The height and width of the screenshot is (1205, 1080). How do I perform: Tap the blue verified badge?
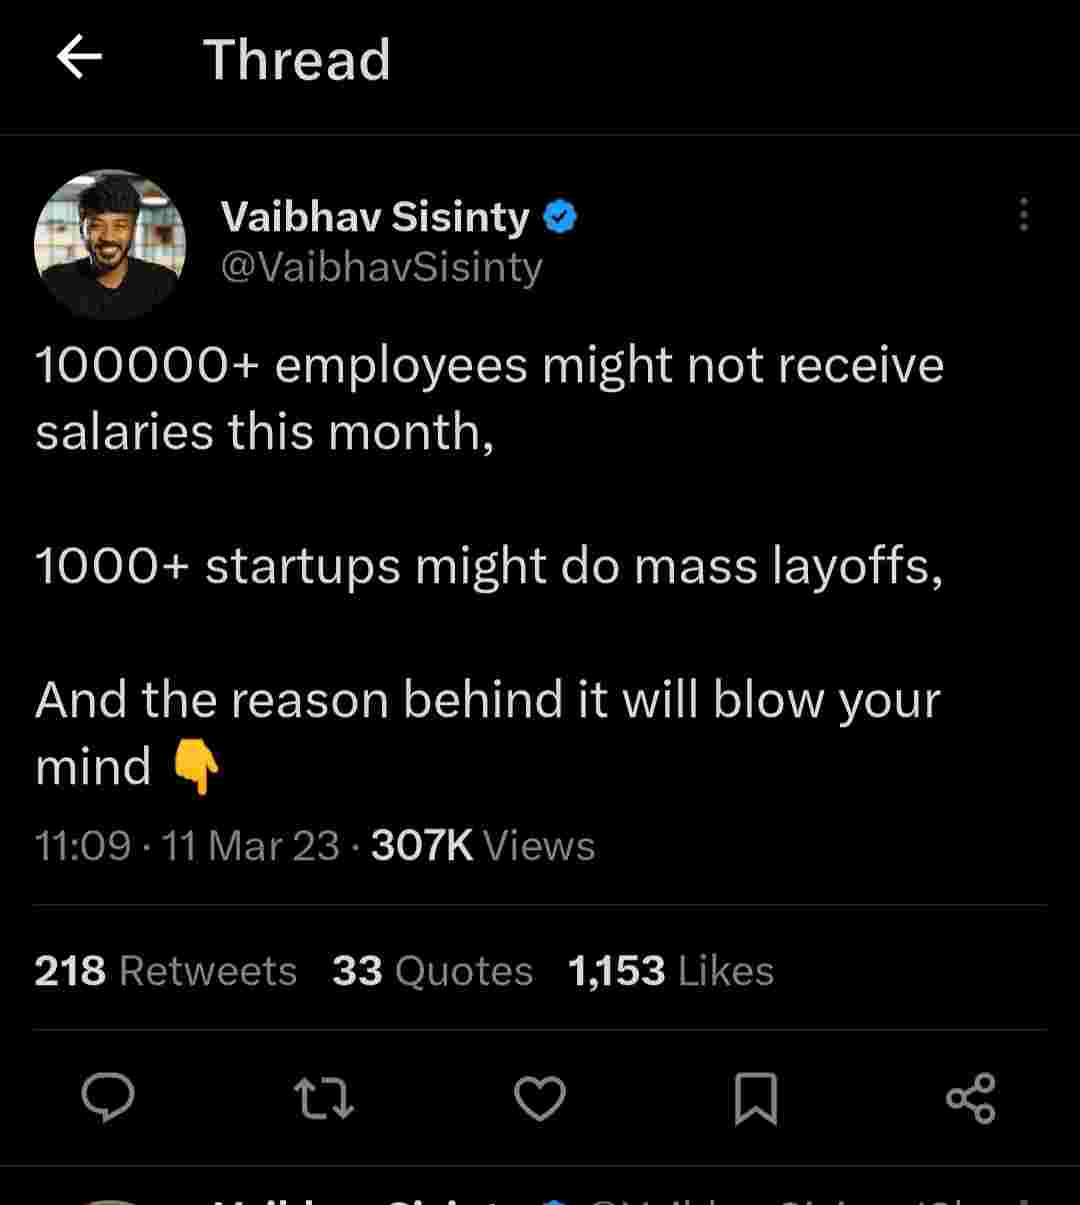[560, 217]
